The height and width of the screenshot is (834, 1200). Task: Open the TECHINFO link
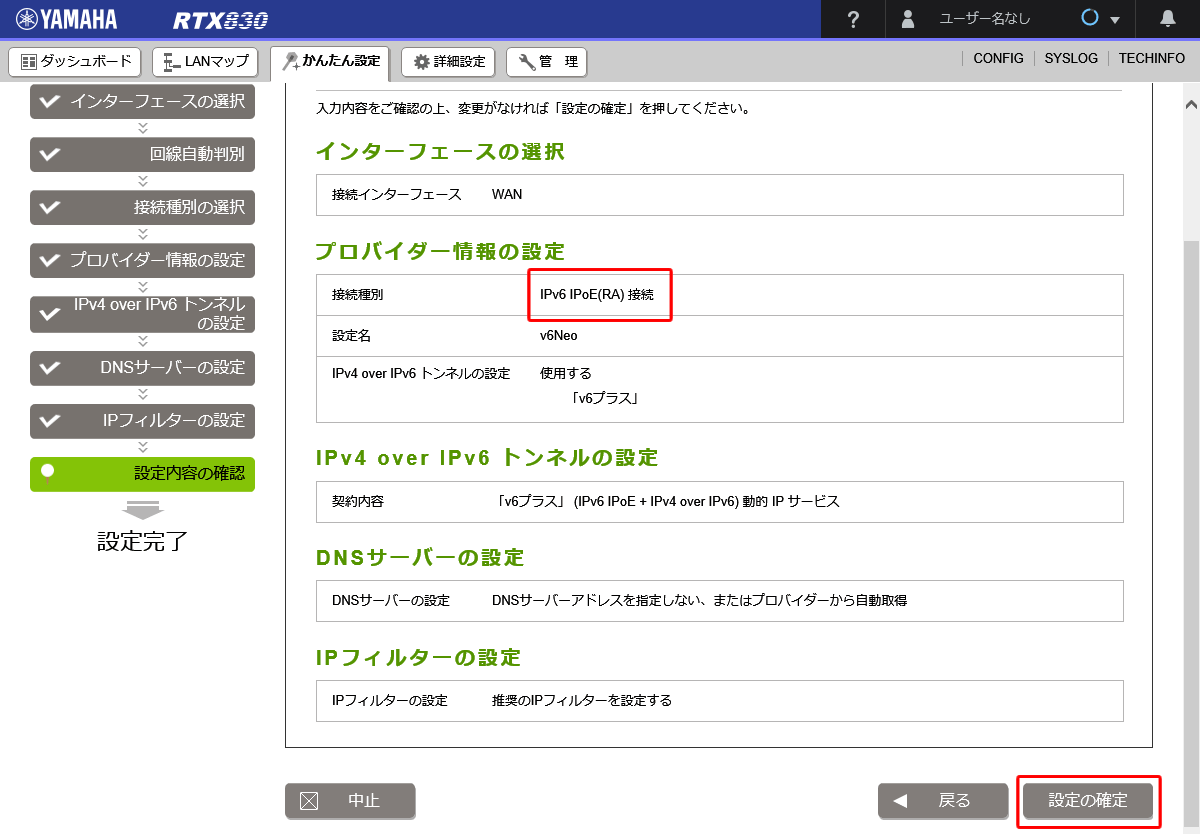tap(1152, 59)
